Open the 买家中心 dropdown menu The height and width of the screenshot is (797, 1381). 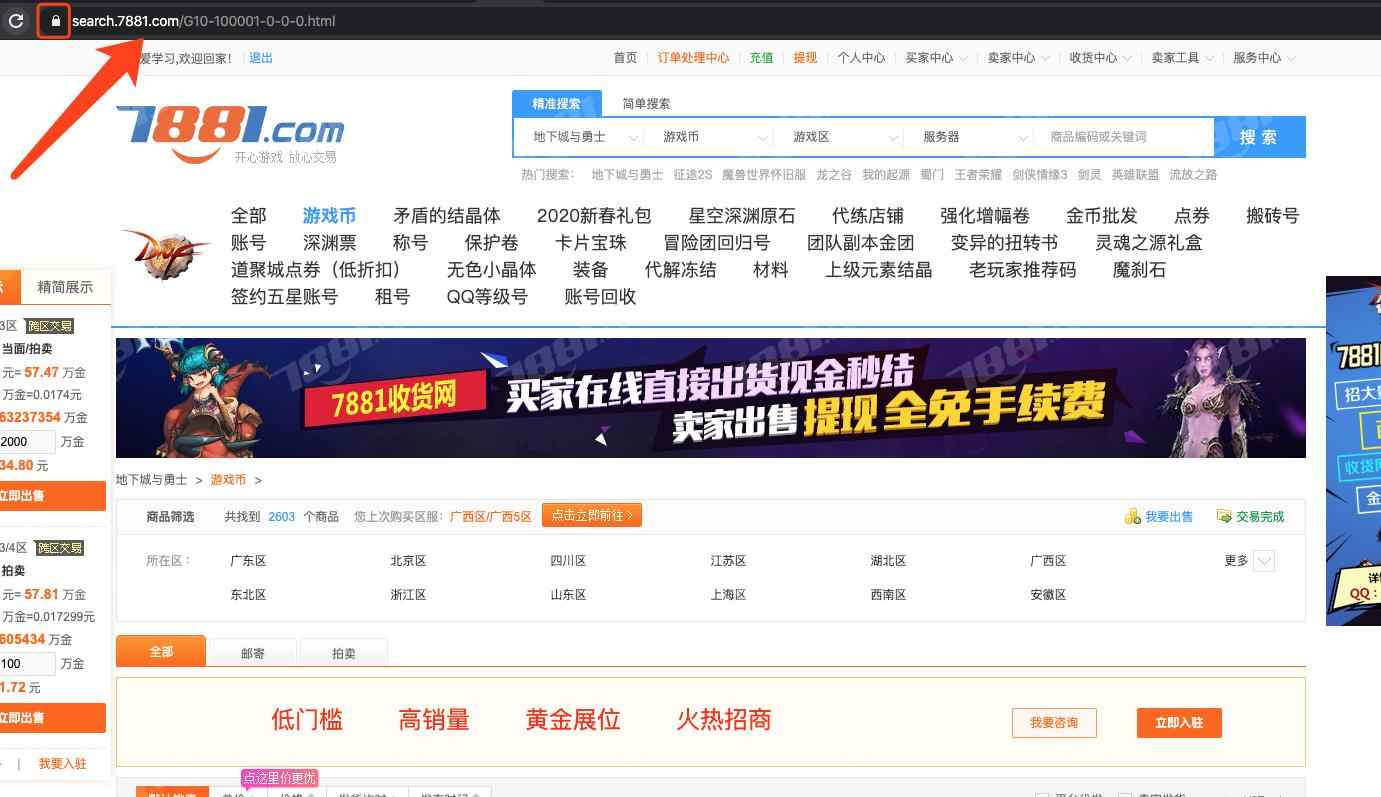click(x=937, y=58)
